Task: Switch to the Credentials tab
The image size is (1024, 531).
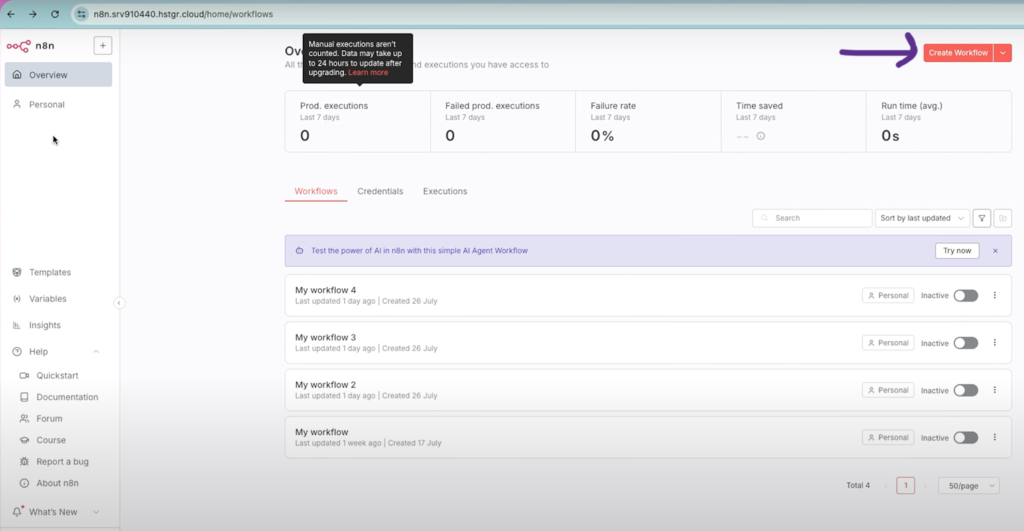Action: (x=380, y=191)
